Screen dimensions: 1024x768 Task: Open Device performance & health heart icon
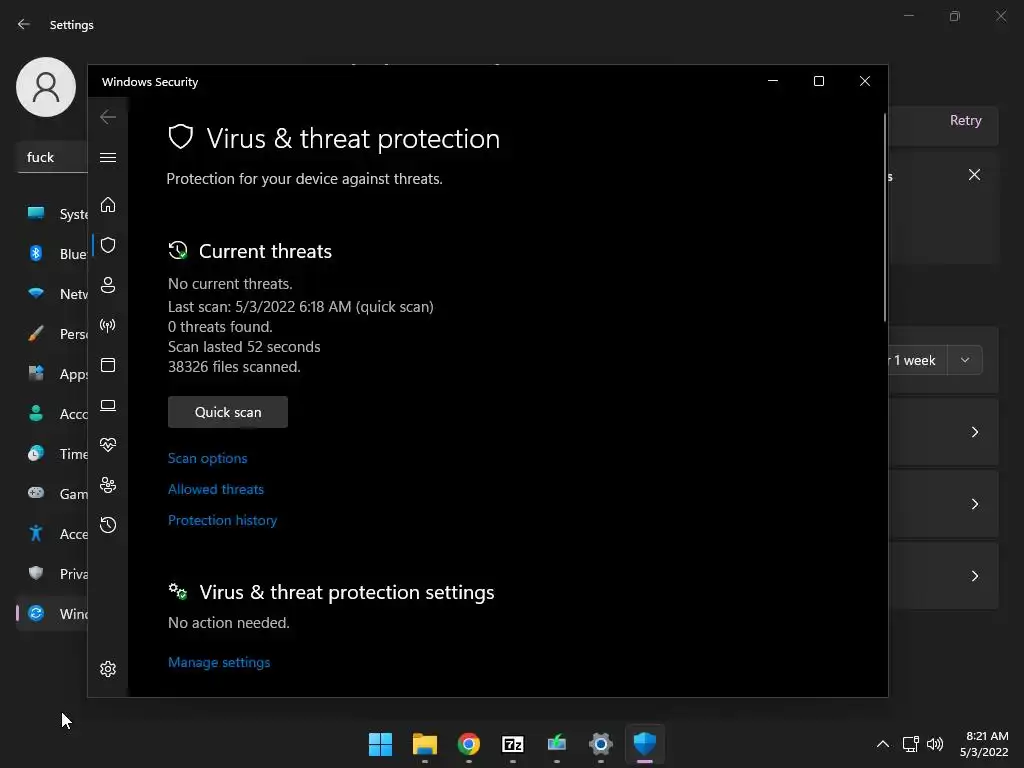(x=108, y=445)
